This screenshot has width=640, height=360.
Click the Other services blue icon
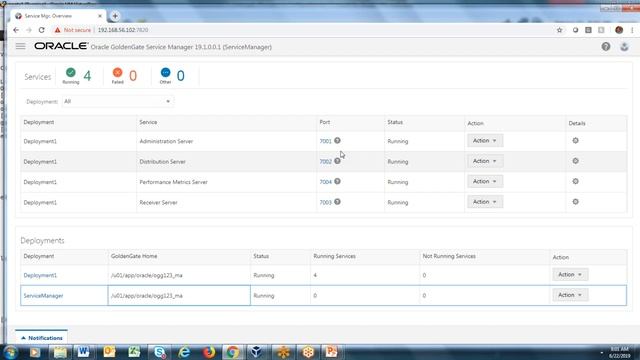click(x=165, y=73)
